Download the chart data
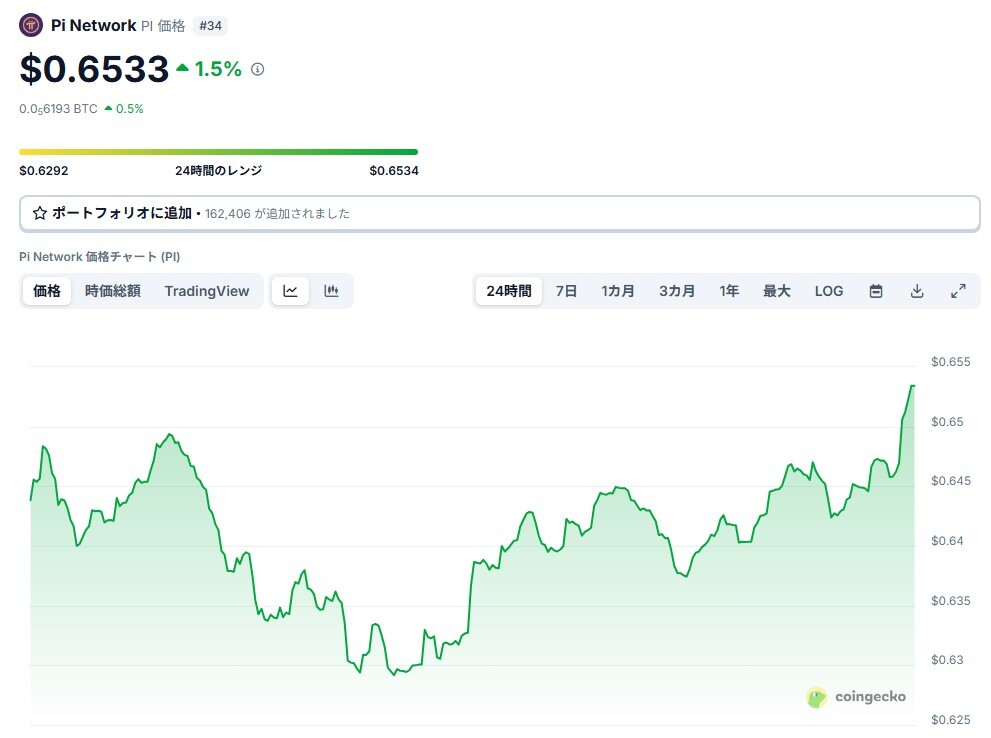 (917, 291)
